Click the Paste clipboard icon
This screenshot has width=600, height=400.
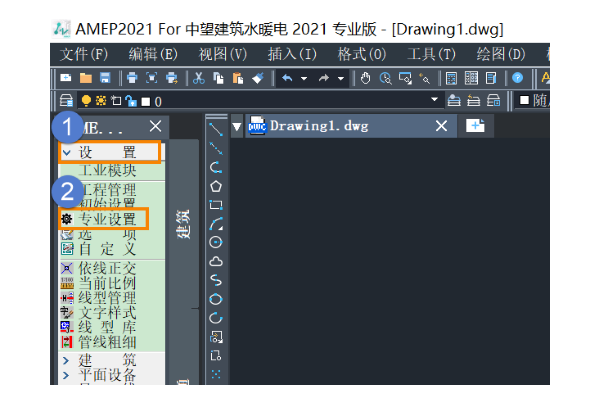click(238, 78)
